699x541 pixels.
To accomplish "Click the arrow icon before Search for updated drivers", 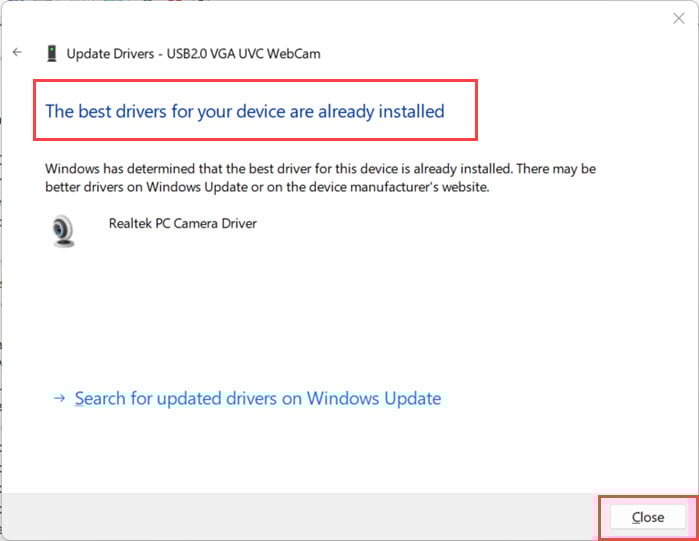I will click(59, 398).
